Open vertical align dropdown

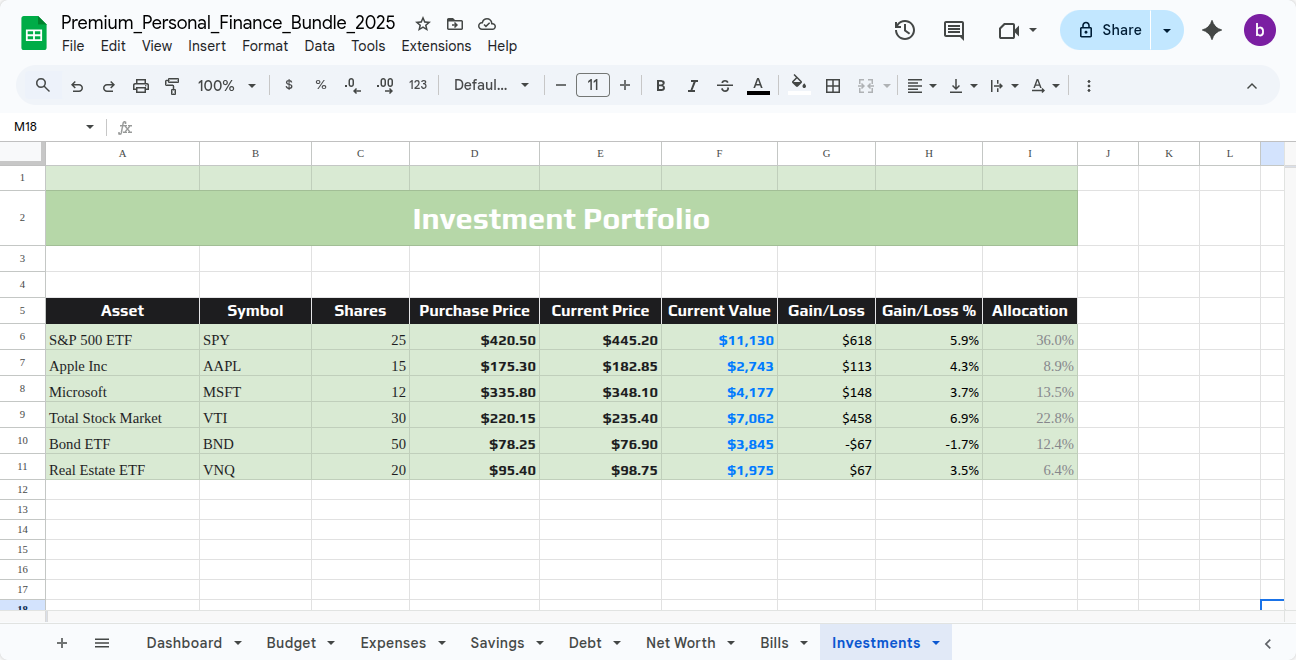point(962,86)
